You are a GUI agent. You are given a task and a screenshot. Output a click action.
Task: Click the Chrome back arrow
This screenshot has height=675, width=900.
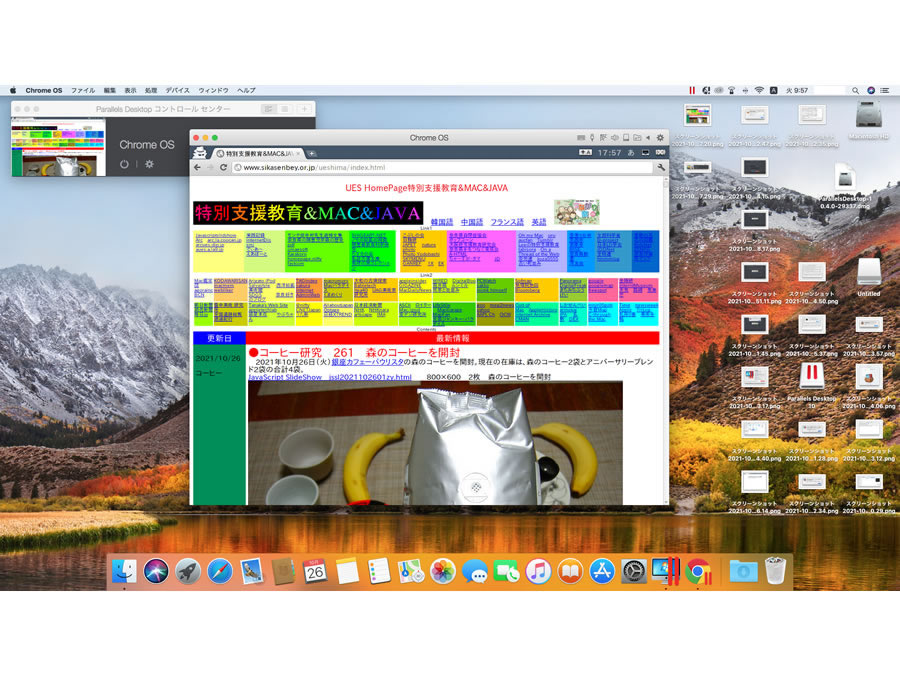click(x=197, y=168)
